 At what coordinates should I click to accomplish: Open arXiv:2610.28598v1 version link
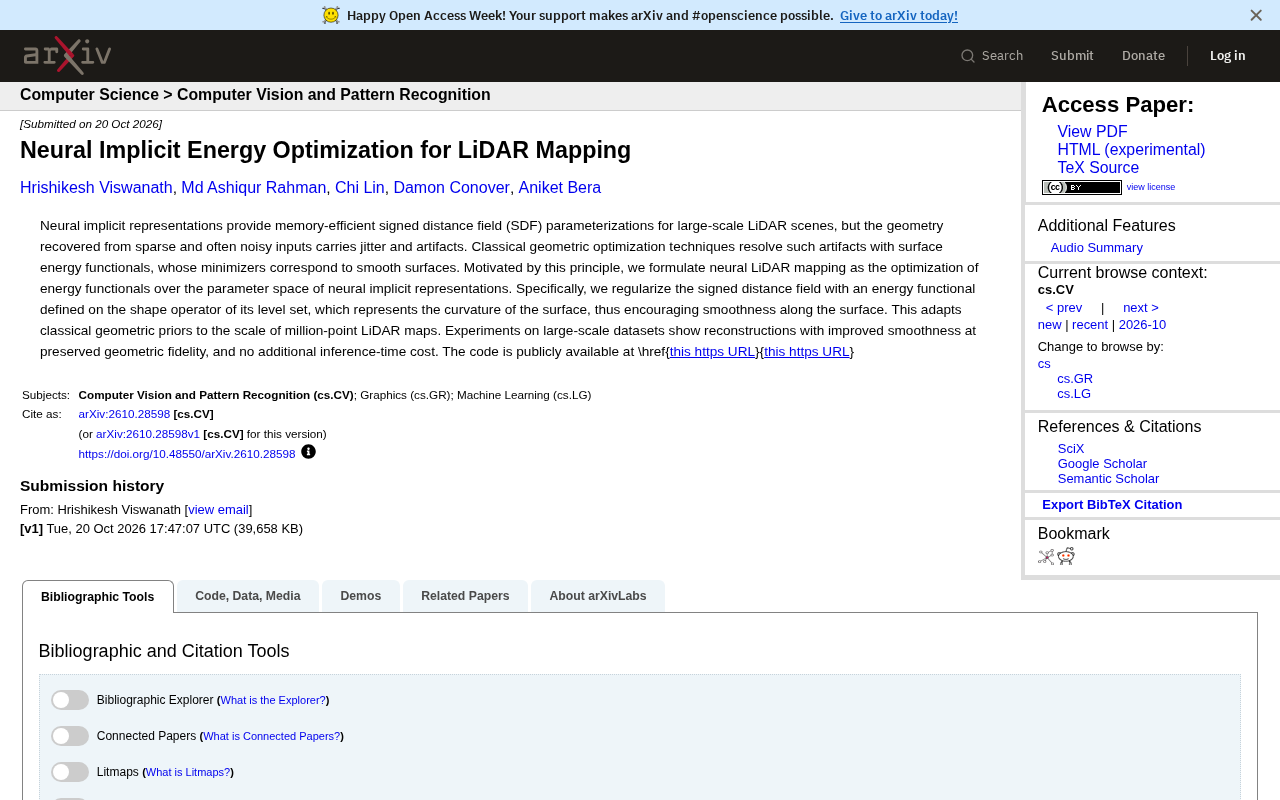pyautogui.click(x=148, y=434)
